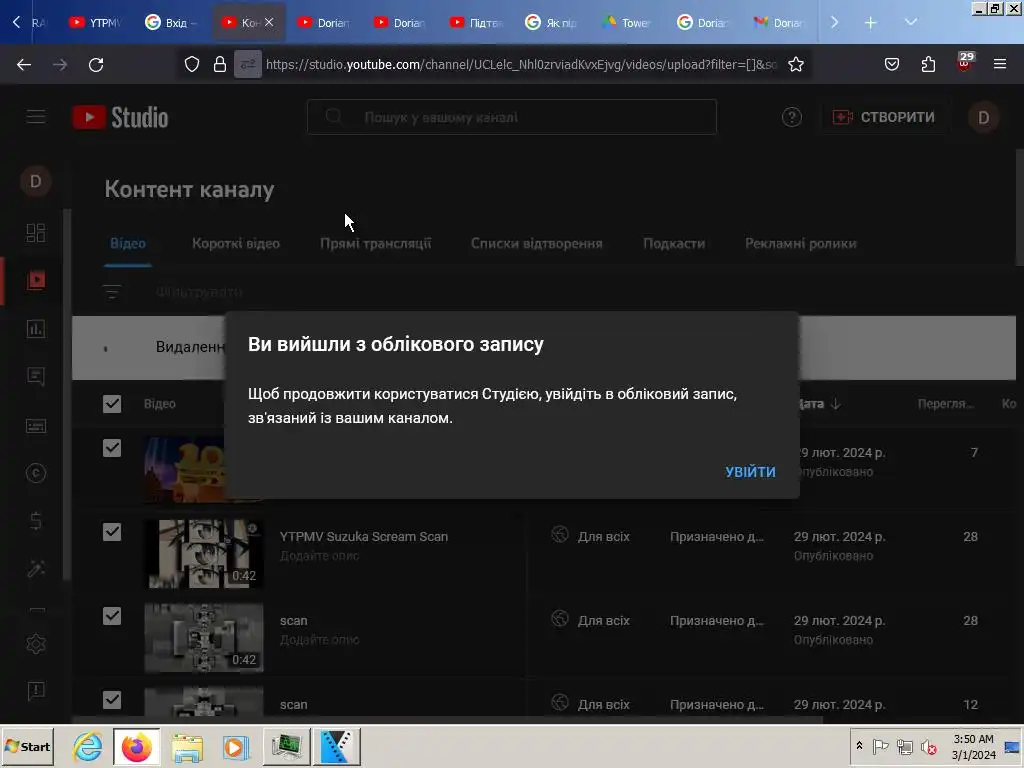Open Comments icon in sidebar
This screenshot has width=1024, height=768.
[36, 377]
